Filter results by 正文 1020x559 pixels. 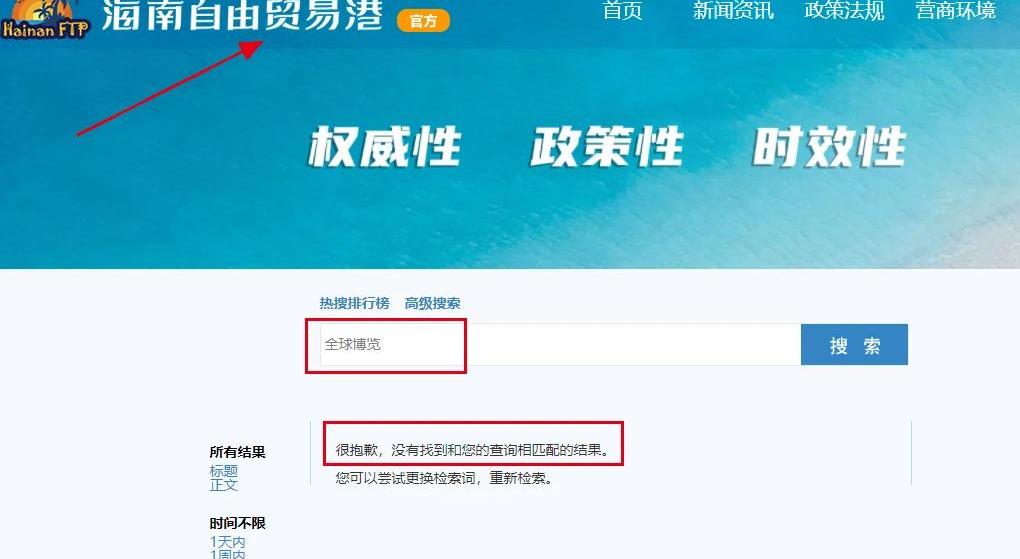[x=224, y=485]
